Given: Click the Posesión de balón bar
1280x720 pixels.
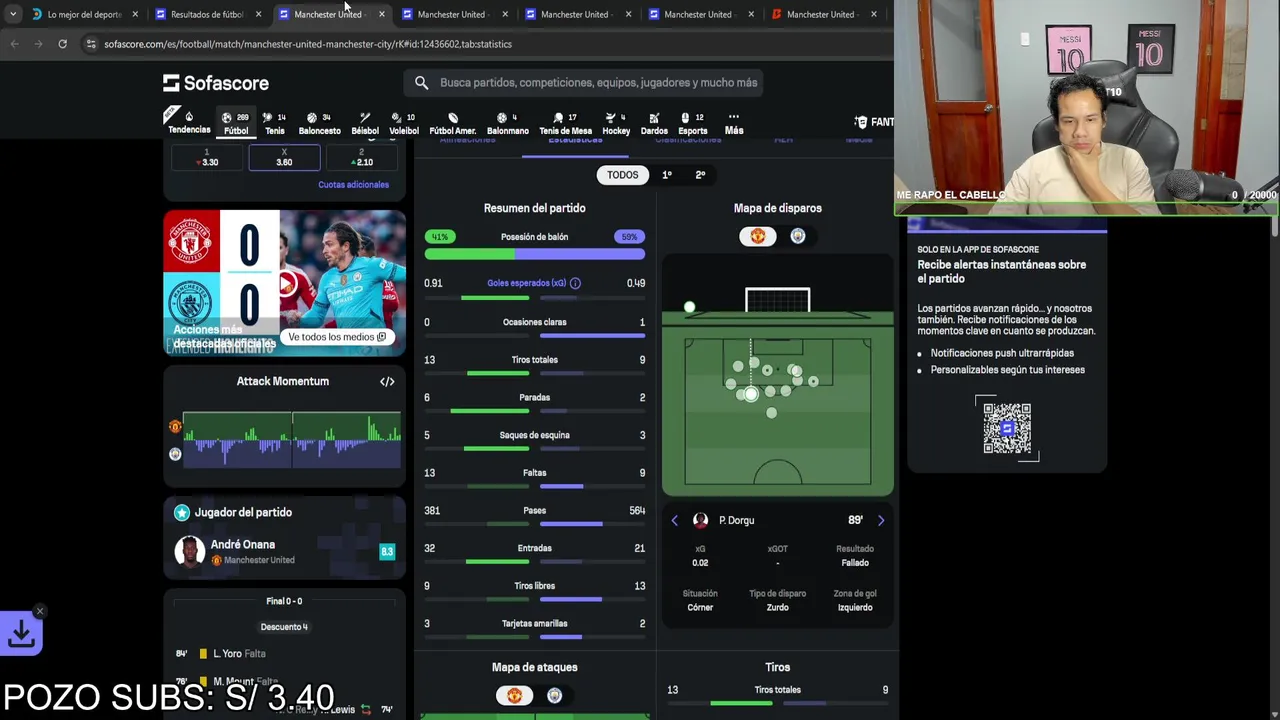Looking at the screenshot, I should tap(534, 254).
